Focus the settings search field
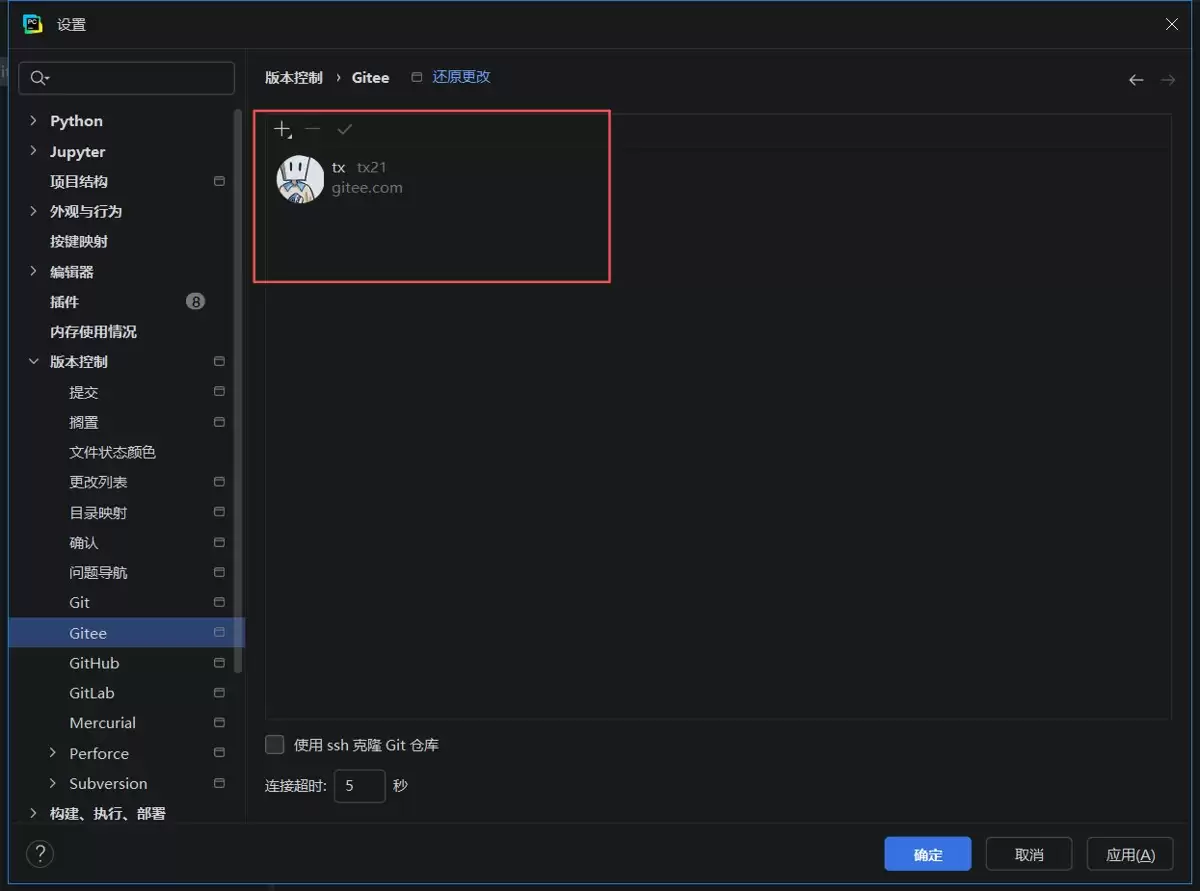This screenshot has width=1200, height=891. (126, 78)
